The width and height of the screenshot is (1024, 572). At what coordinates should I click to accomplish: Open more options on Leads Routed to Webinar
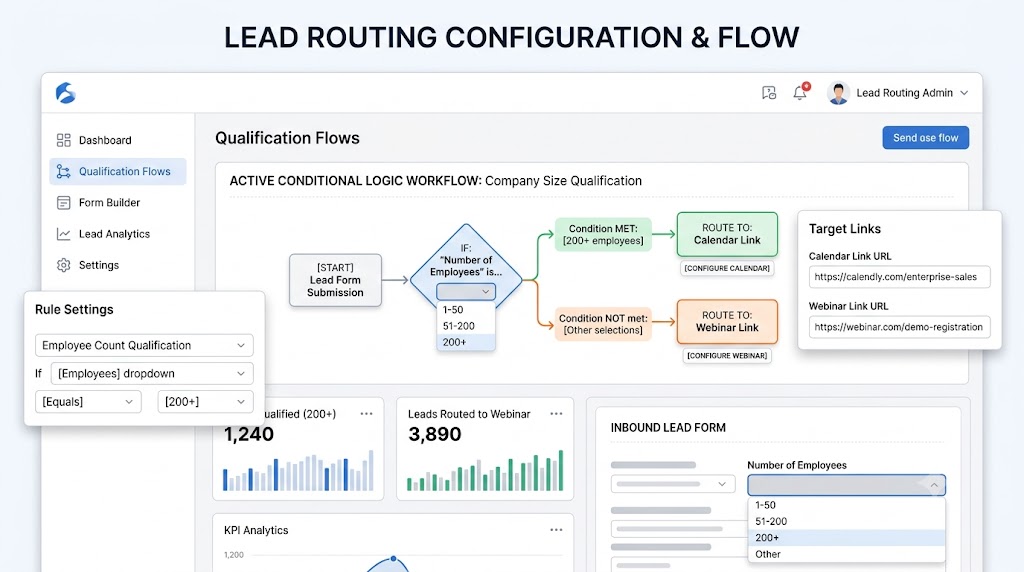coord(556,413)
